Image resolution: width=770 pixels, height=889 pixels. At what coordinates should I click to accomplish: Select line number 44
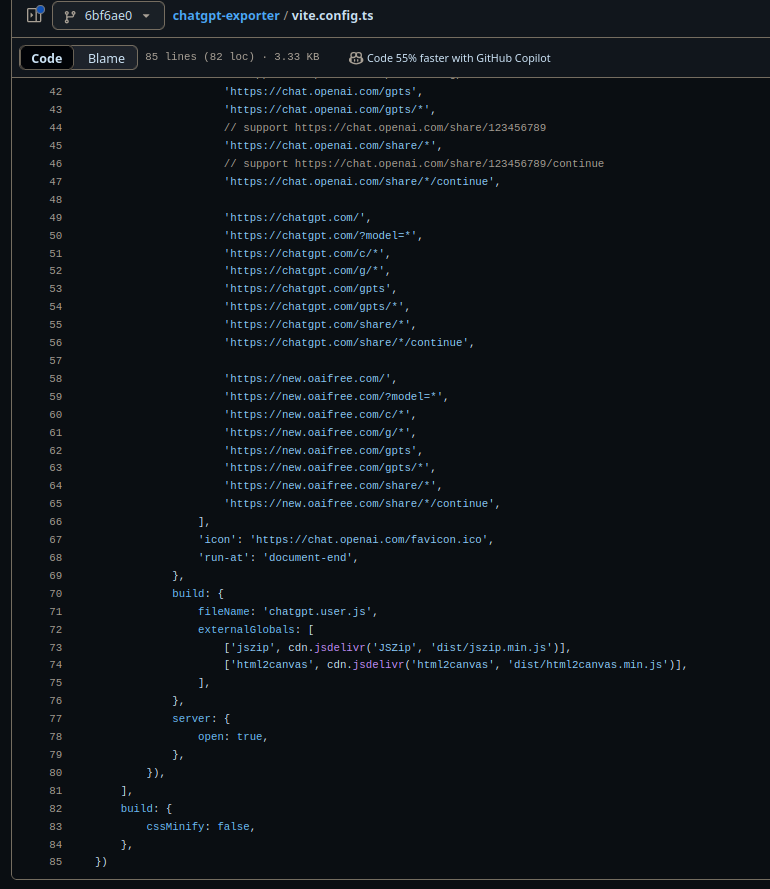[x=56, y=128]
